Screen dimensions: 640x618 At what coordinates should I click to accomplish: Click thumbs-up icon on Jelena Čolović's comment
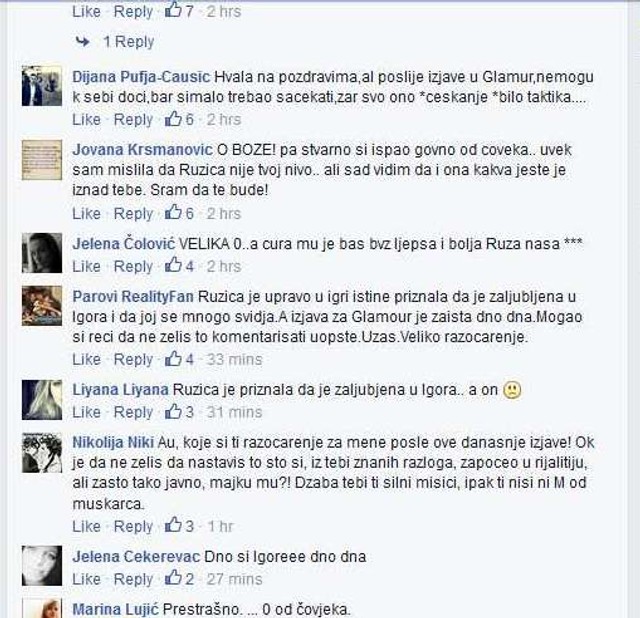pos(173,265)
